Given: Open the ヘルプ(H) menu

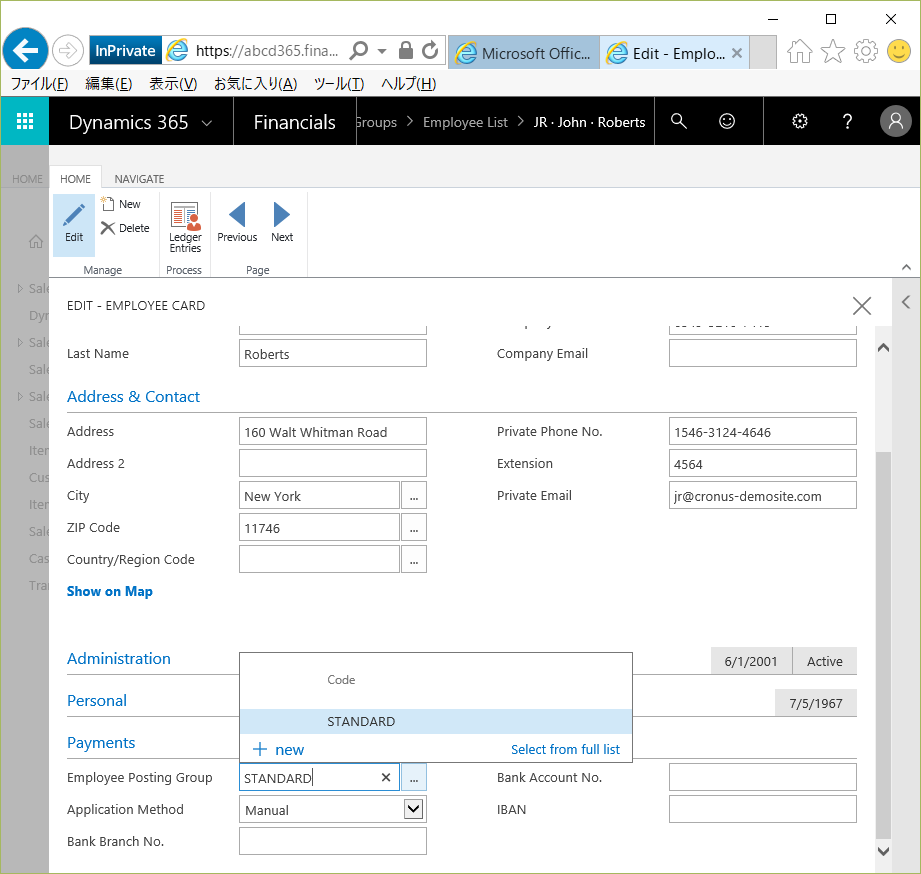Looking at the screenshot, I should click(408, 84).
